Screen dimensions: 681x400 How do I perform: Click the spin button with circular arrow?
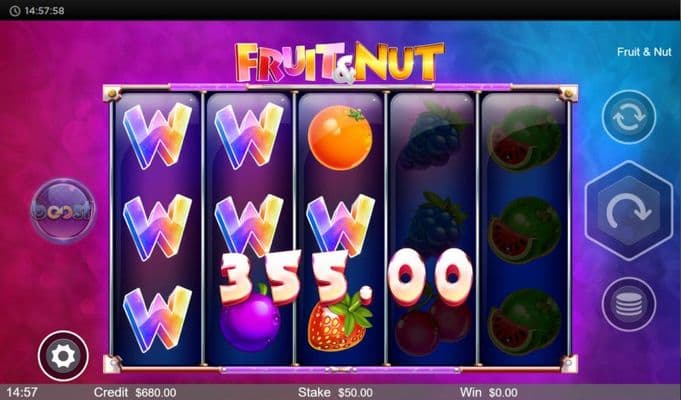coord(628,211)
